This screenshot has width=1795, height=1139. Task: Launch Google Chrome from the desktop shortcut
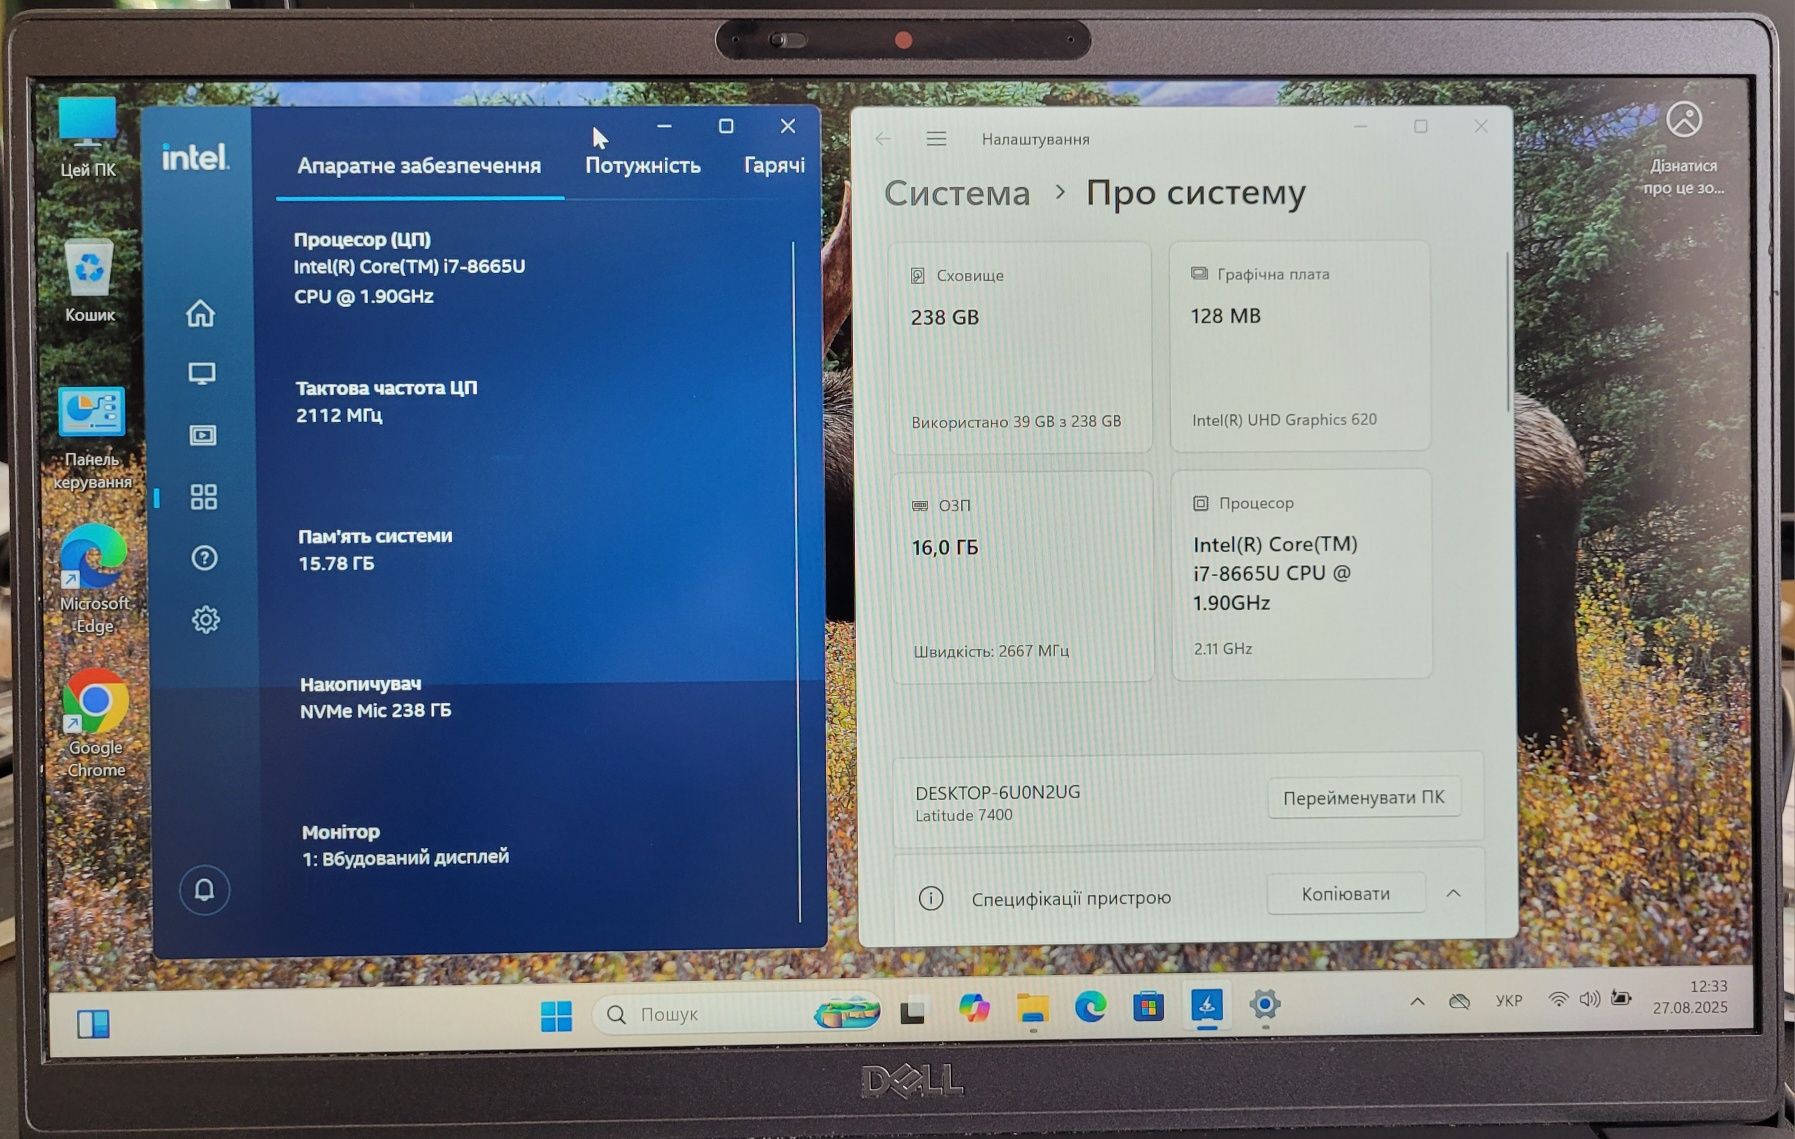pos(96,724)
